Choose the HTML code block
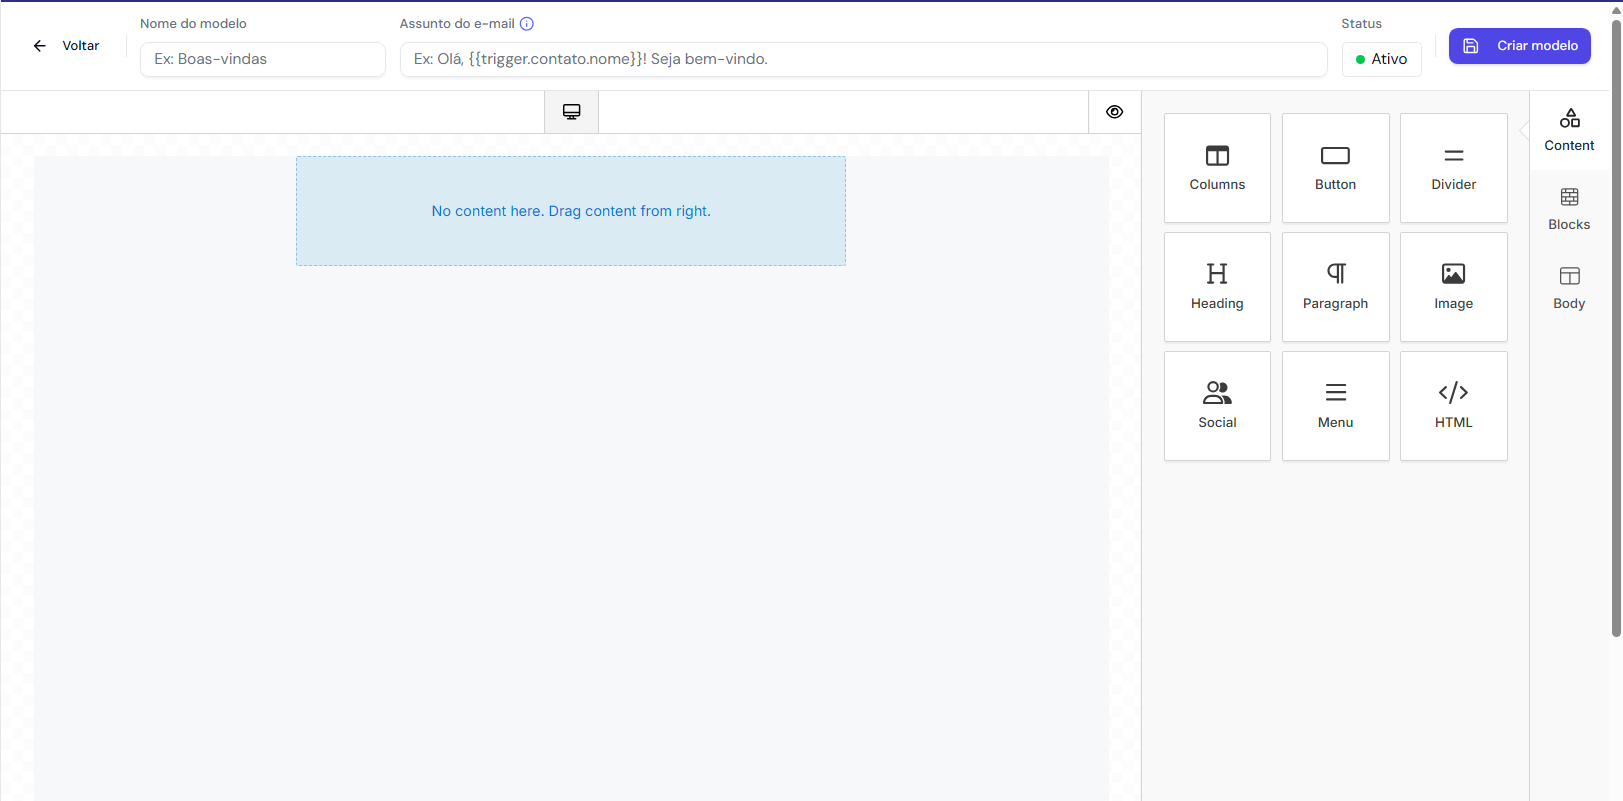Screen dimensions: 1623x801 [x=1453, y=406]
